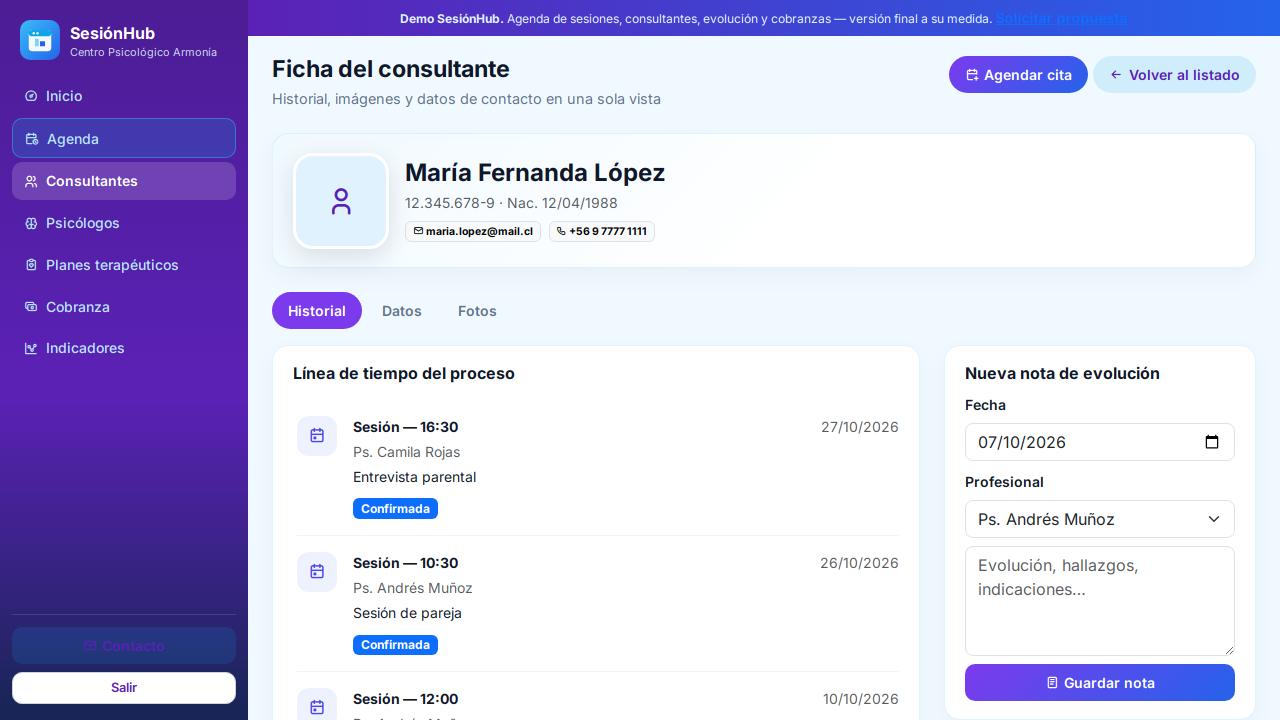The width and height of the screenshot is (1280, 720).
Task: Click Confirmada badge under Entrevista parental
Action: coord(395,509)
